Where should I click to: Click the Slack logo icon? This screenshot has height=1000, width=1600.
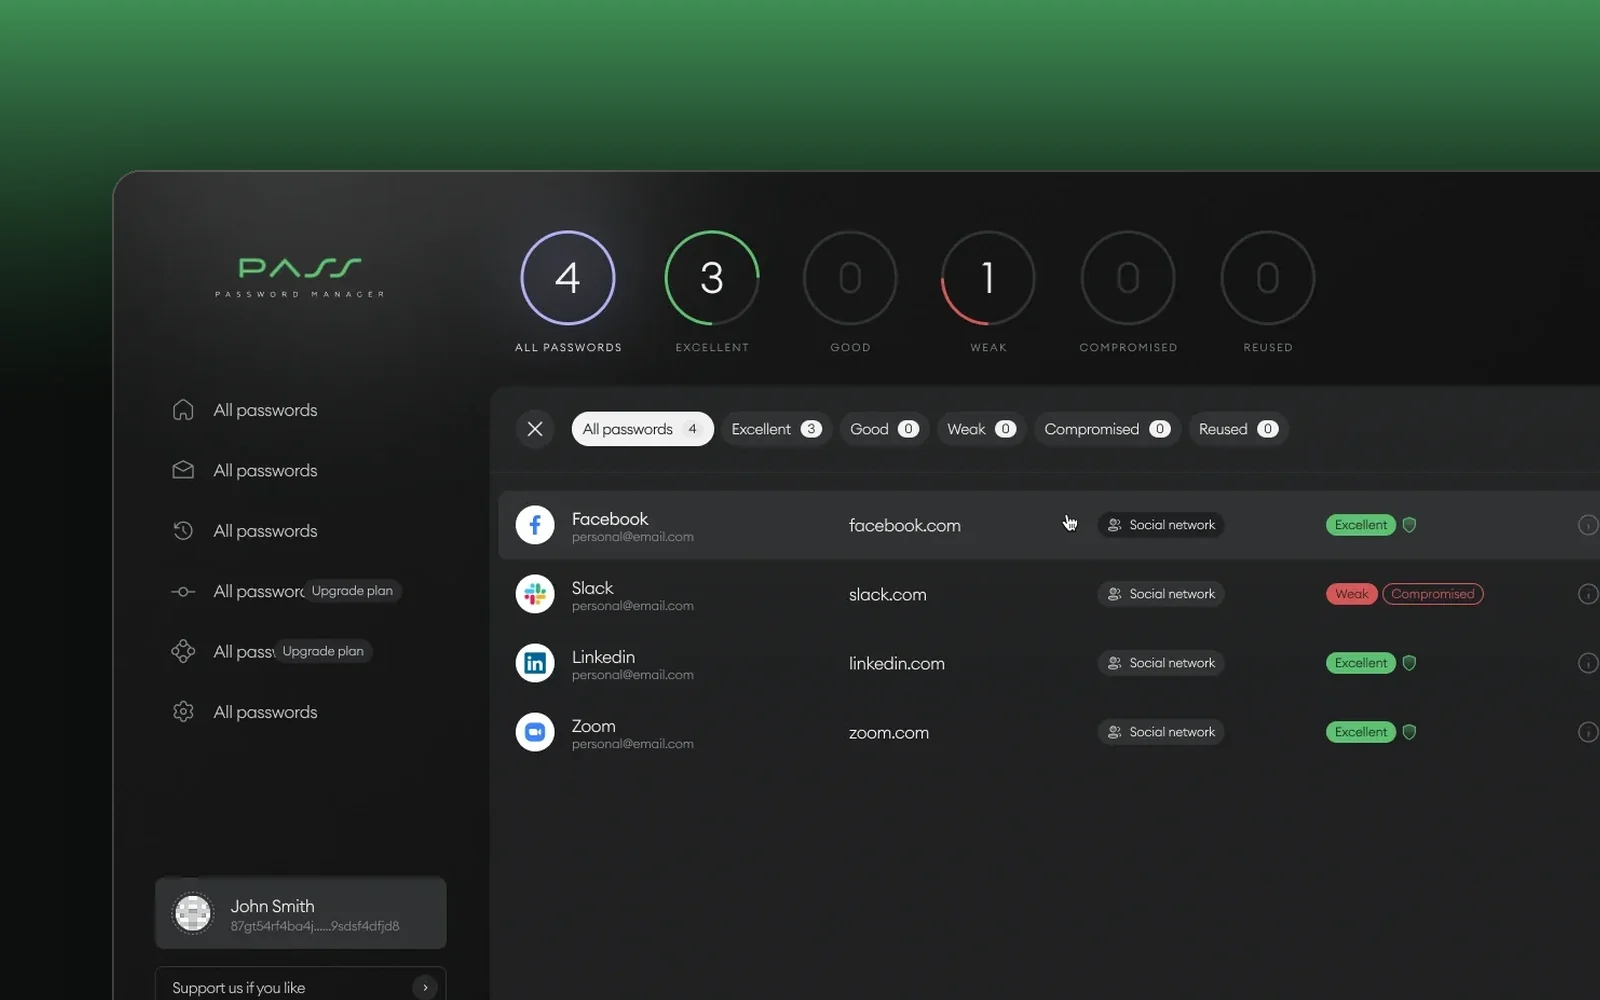535,594
